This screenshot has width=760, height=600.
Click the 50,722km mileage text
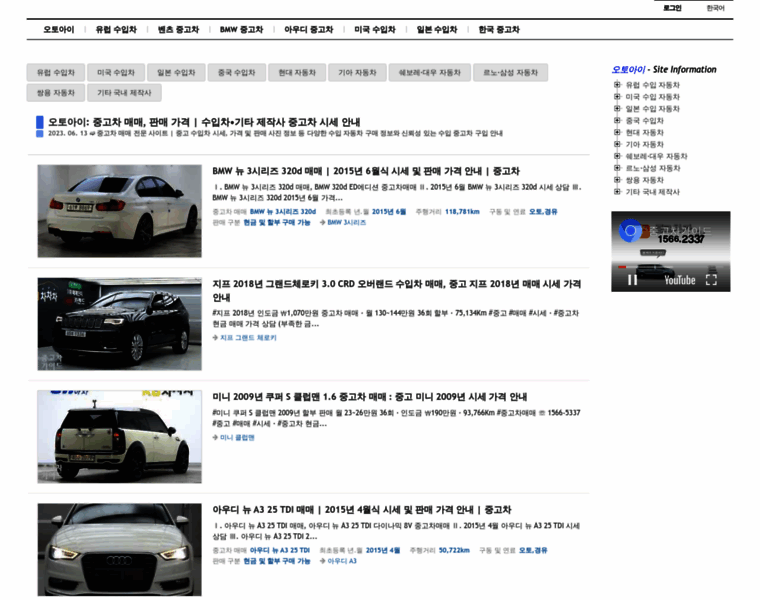click(x=454, y=551)
